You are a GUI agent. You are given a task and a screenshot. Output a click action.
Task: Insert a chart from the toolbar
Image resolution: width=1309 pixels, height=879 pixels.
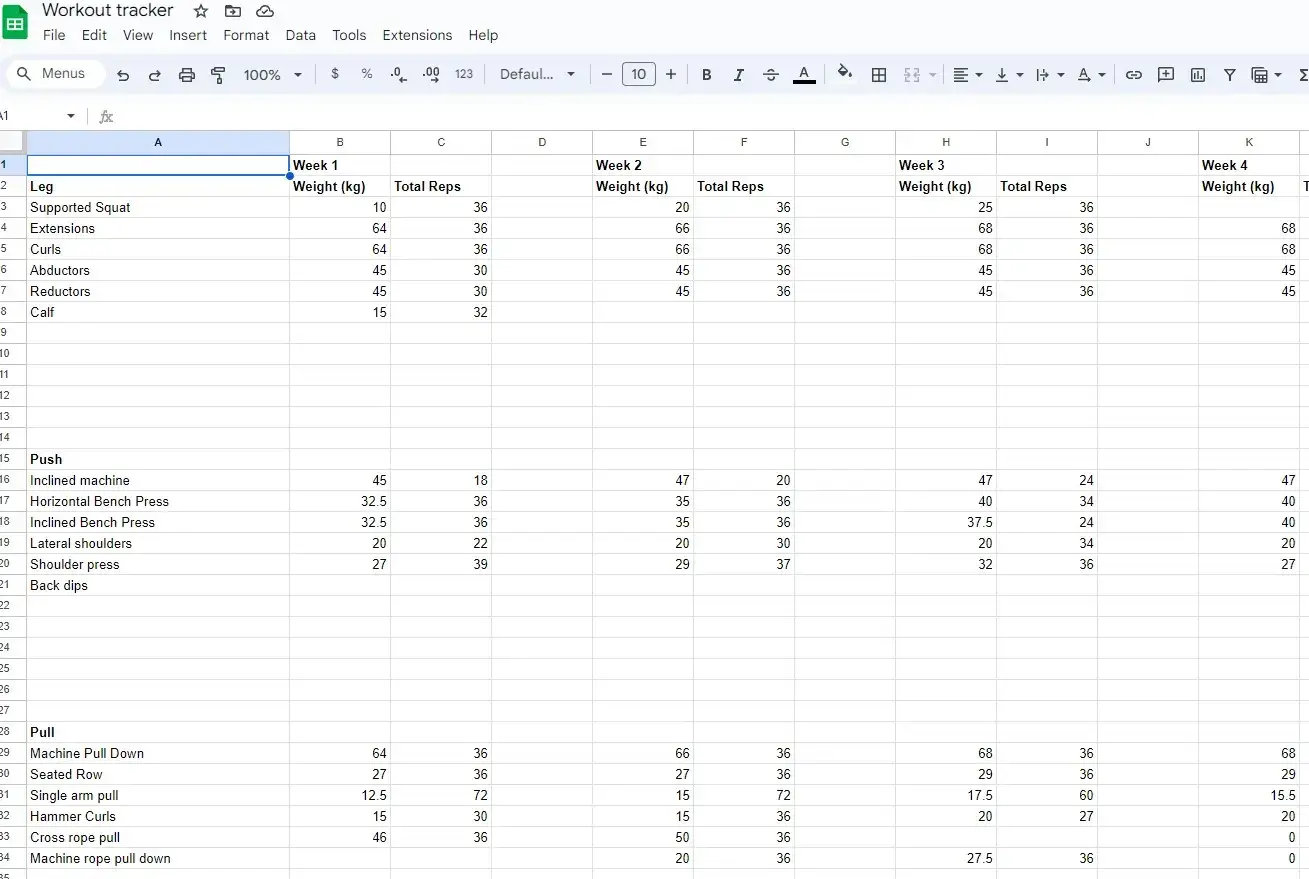pyautogui.click(x=1197, y=75)
